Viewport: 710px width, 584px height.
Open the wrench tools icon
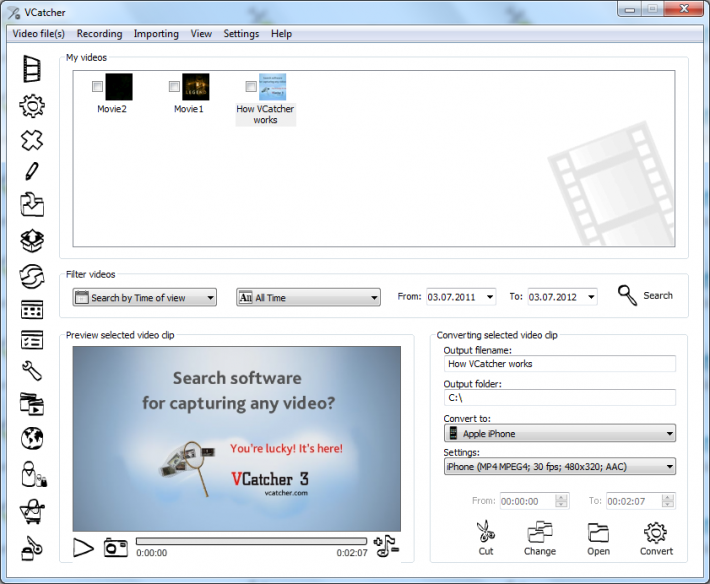[x=32, y=371]
